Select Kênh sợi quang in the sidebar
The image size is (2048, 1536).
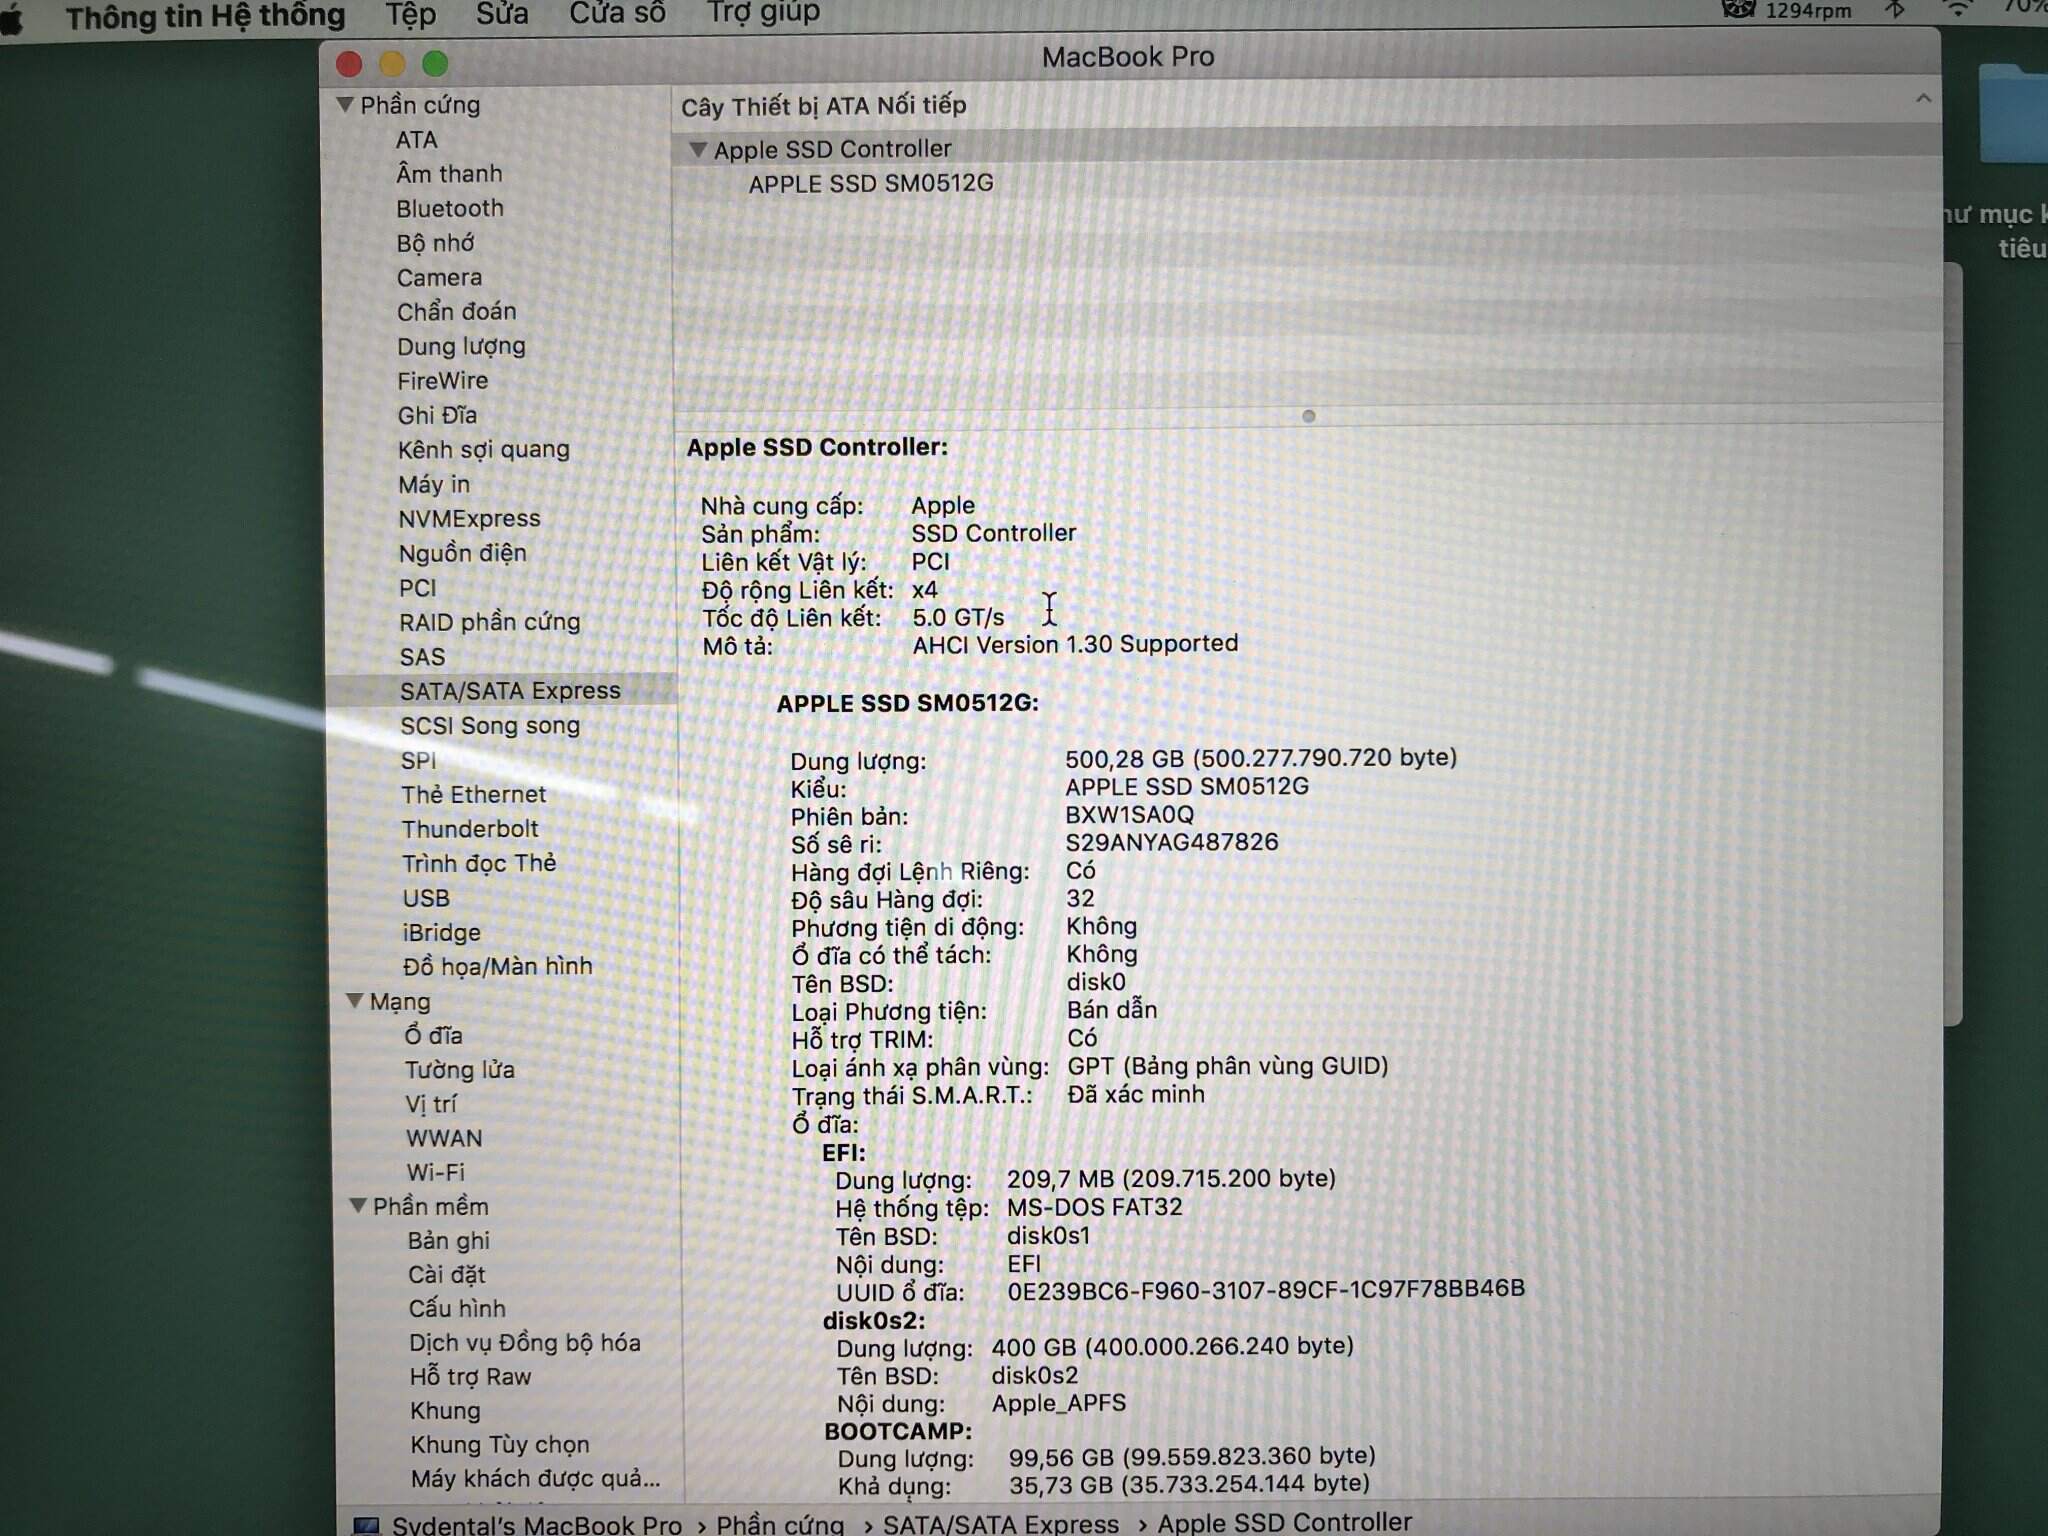(483, 450)
